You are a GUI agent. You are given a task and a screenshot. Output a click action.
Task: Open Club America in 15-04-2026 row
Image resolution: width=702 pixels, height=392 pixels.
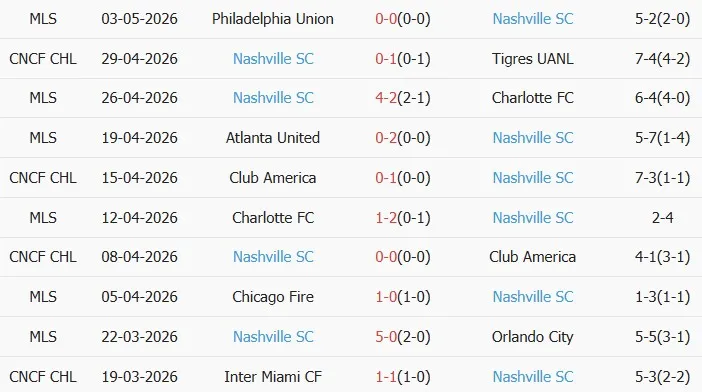[273, 178]
